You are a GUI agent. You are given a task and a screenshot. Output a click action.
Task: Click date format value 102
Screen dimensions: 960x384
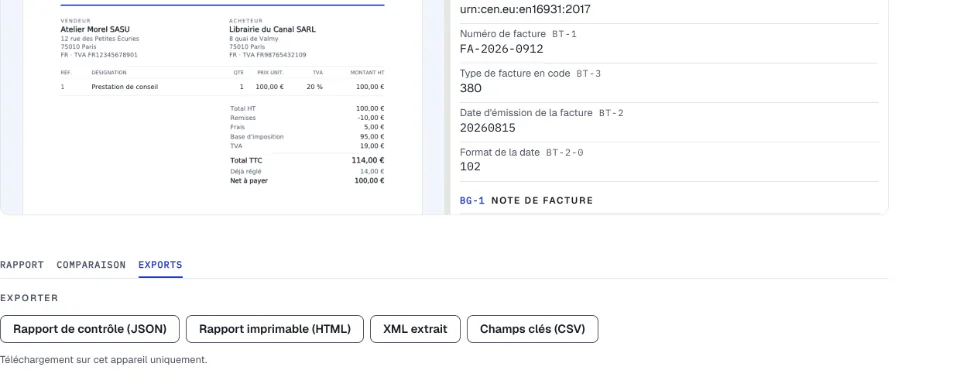pyautogui.click(x=470, y=167)
